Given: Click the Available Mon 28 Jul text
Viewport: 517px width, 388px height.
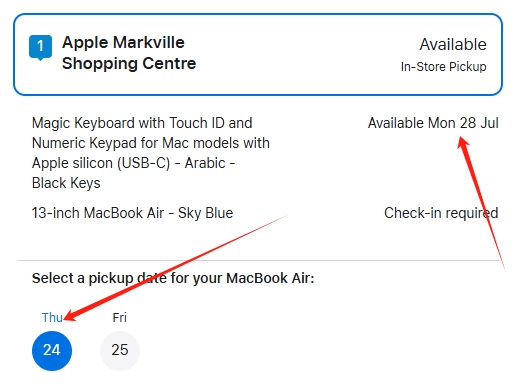Looking at the screenshot, I should coord(433,123).
